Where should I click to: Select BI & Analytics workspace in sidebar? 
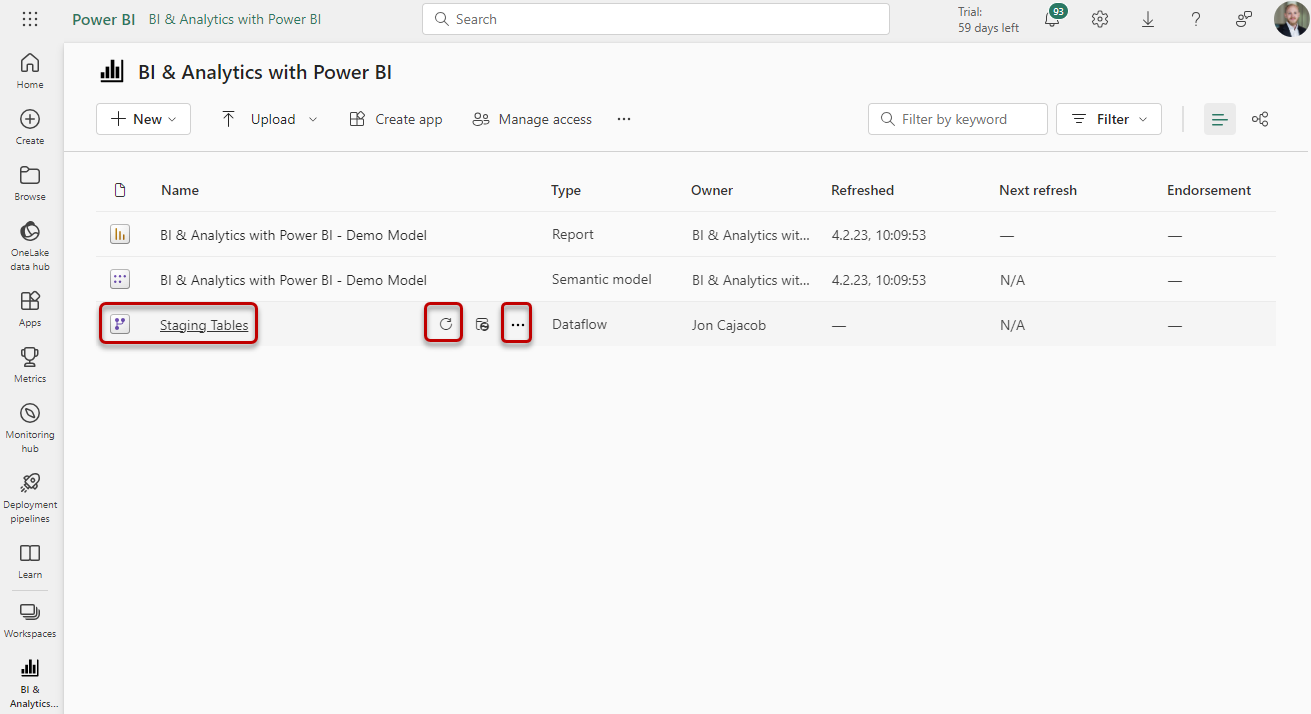(30, 682)
